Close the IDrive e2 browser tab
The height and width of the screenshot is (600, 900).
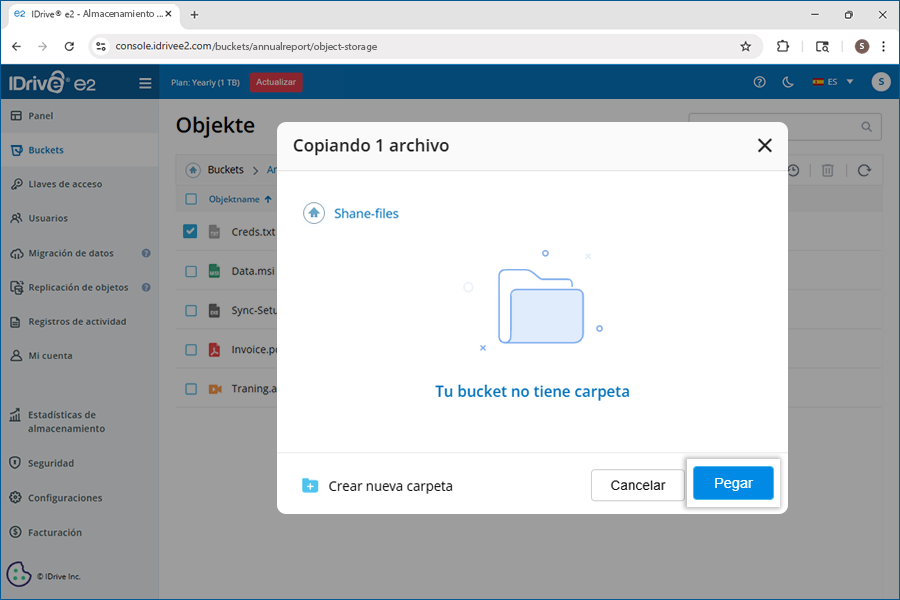pyautogui.click(x=168, y=14)
